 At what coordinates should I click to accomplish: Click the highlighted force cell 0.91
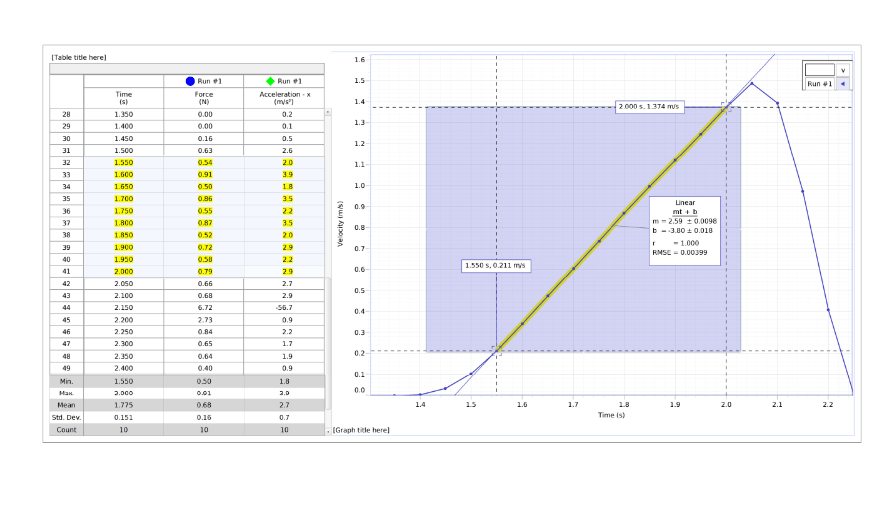tap(205, 175)
